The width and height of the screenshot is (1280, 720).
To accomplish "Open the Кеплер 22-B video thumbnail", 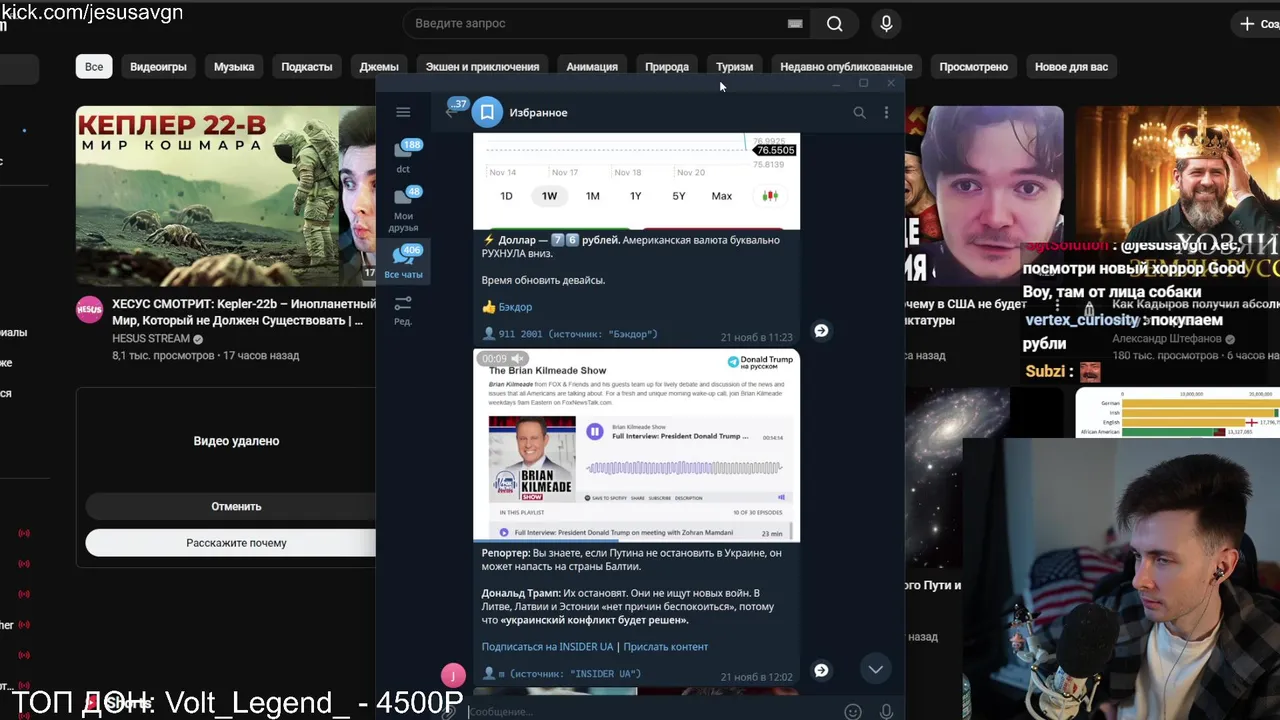I will [226, 196].
